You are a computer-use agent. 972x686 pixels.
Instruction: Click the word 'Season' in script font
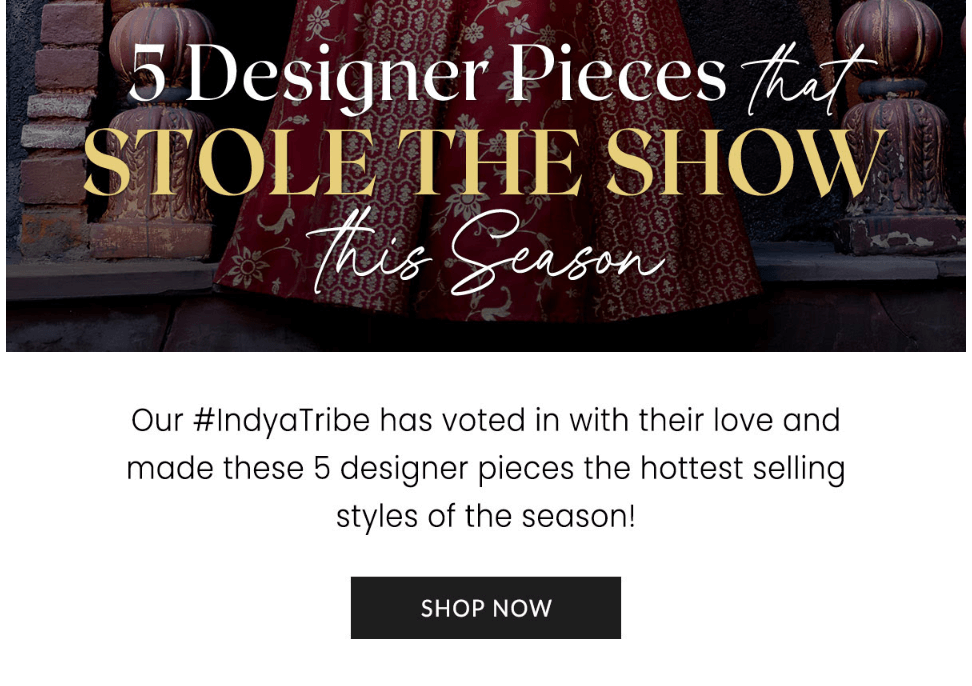click(x=558, y=255)
